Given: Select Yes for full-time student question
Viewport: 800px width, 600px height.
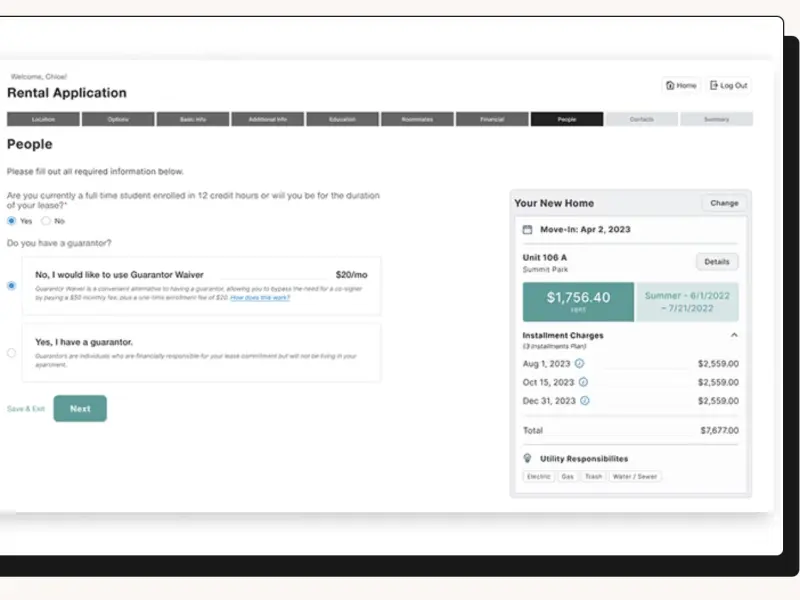Looking at the screenshot, I should tap(12, 221).
